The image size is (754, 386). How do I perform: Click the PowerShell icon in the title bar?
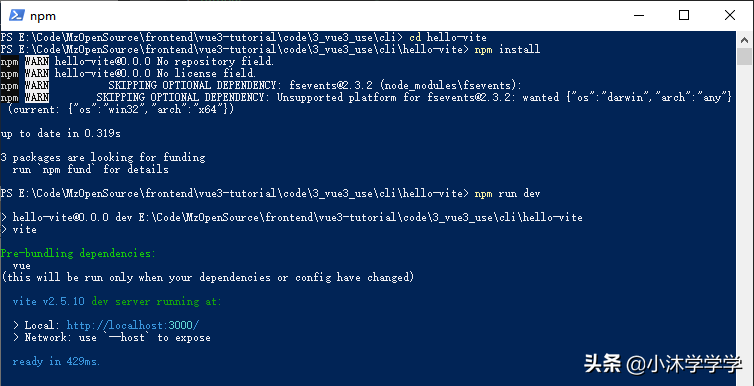click(x=17, y=15)
